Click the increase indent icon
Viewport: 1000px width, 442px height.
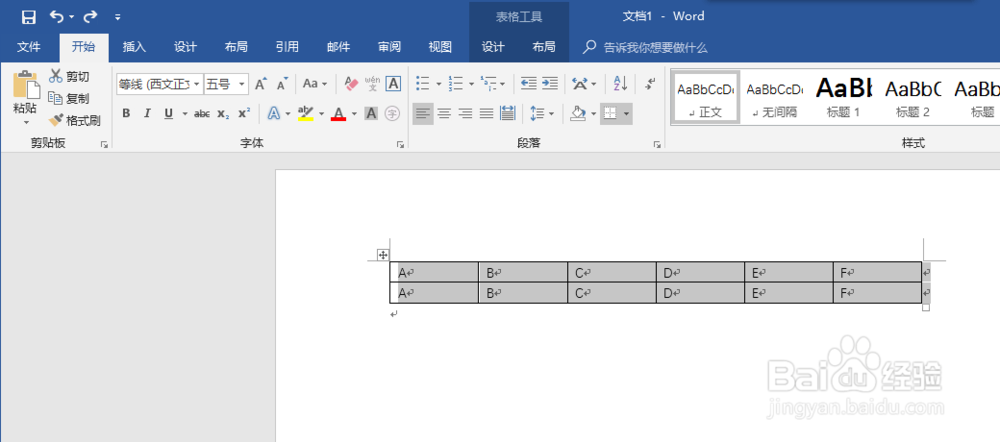click(x=550, y=84)
